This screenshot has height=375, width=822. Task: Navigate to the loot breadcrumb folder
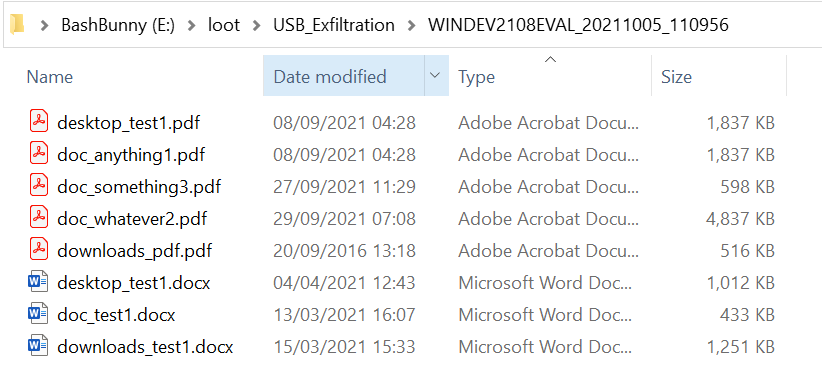pos(224,25)
